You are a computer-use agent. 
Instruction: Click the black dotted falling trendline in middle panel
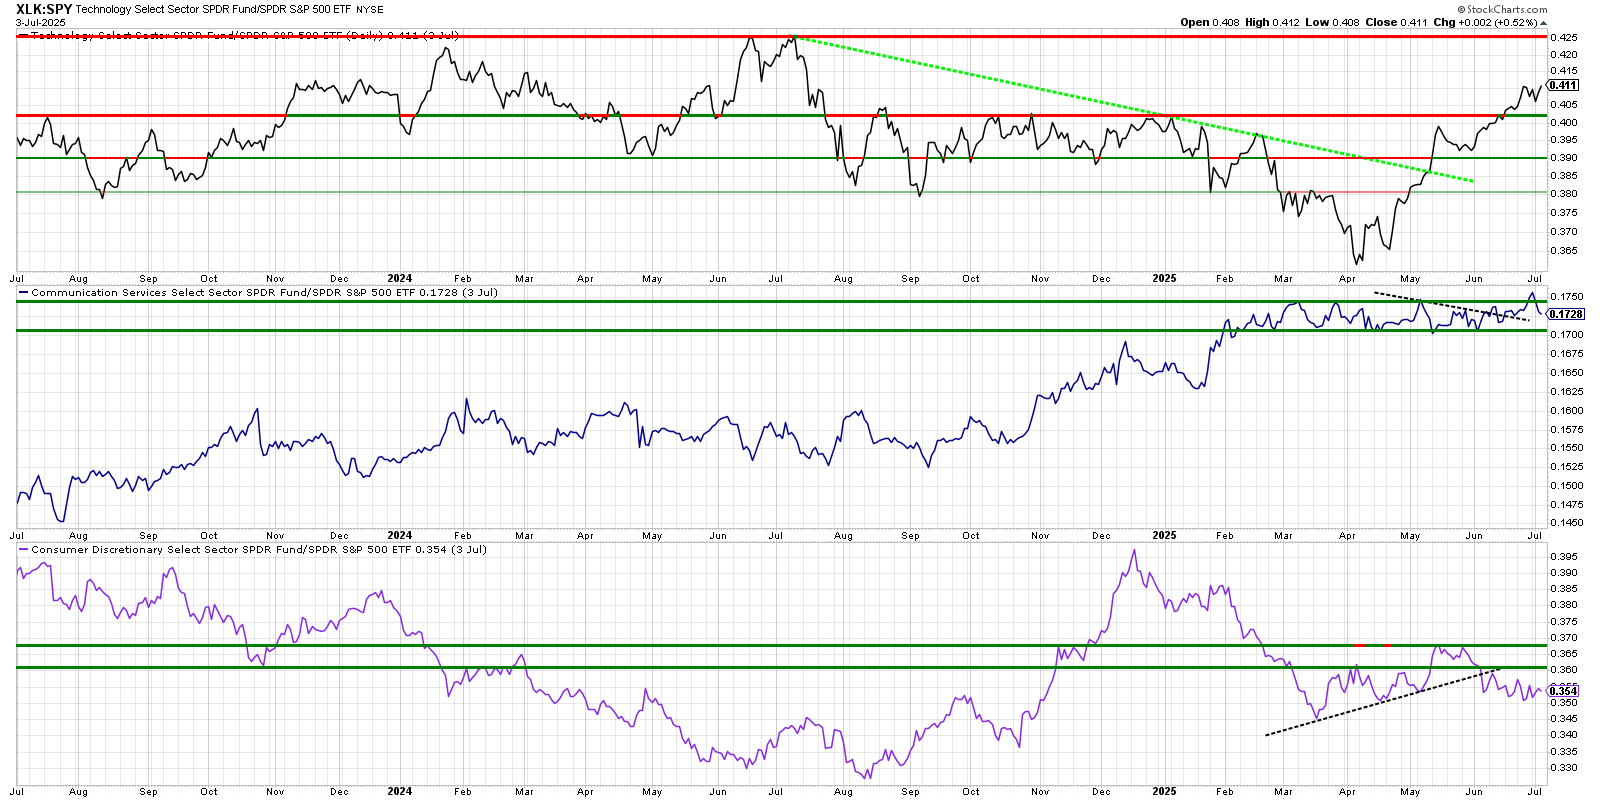[x=1452, y=306]
